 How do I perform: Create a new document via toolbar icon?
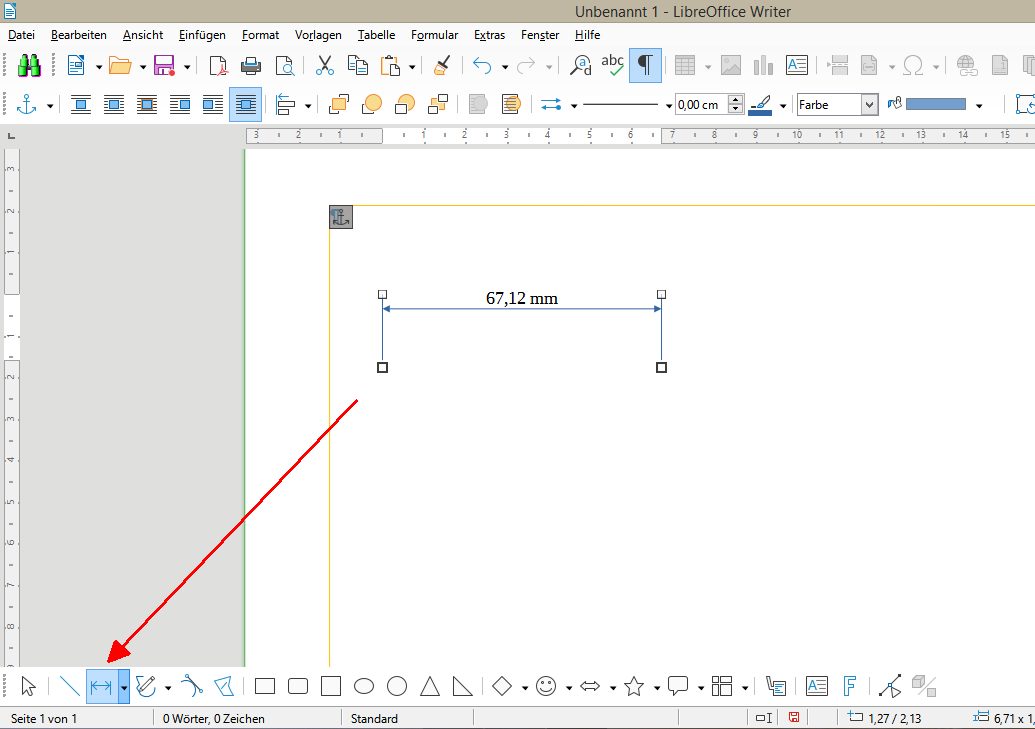coord(77,65)
